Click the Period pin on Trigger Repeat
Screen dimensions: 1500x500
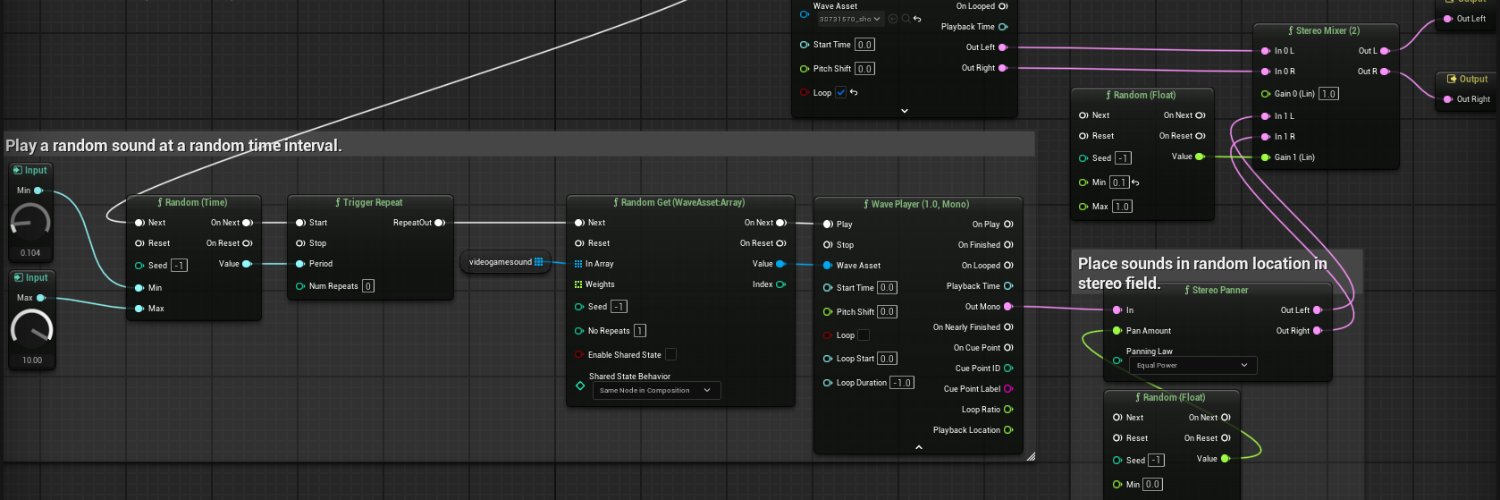pyautogui.click(x=300, y=264)
